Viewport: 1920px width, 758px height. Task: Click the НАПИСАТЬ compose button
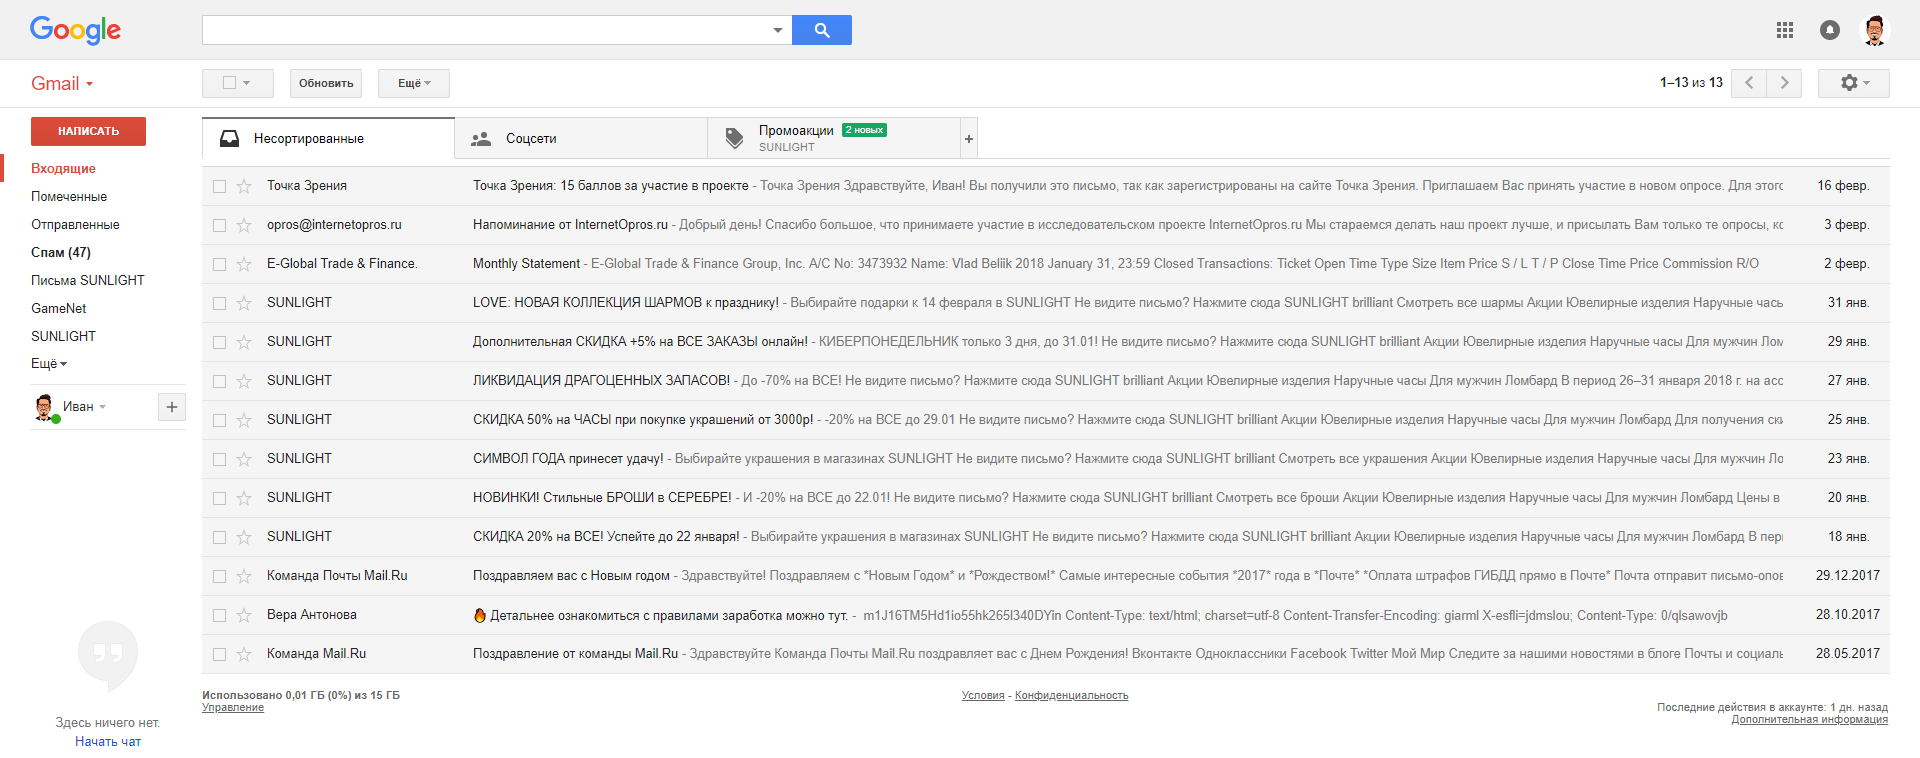[x=88, y=131]
